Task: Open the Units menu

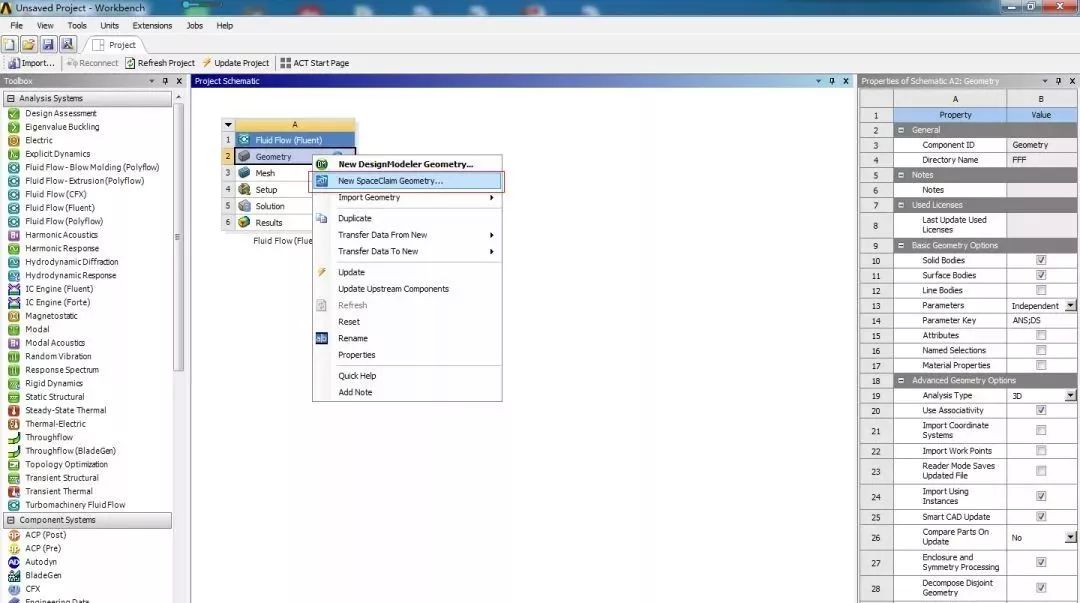Action: coord(110,25)
